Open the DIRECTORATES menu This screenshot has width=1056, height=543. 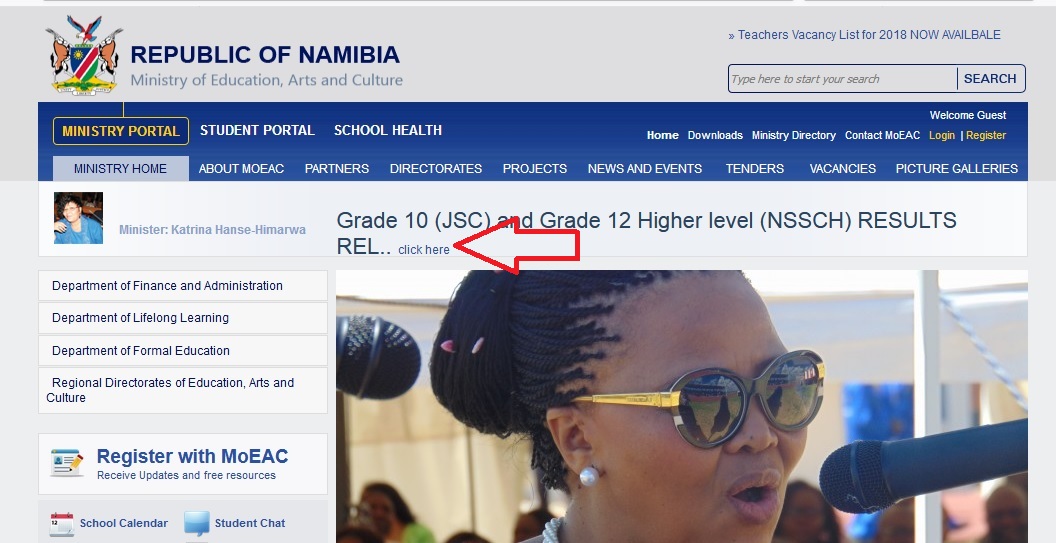tap(436, 168)
